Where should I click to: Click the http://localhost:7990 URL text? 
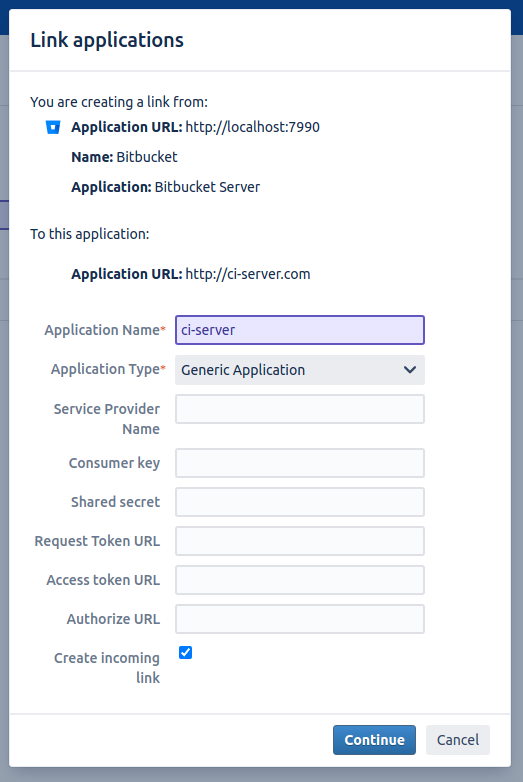tap(252, 127)
